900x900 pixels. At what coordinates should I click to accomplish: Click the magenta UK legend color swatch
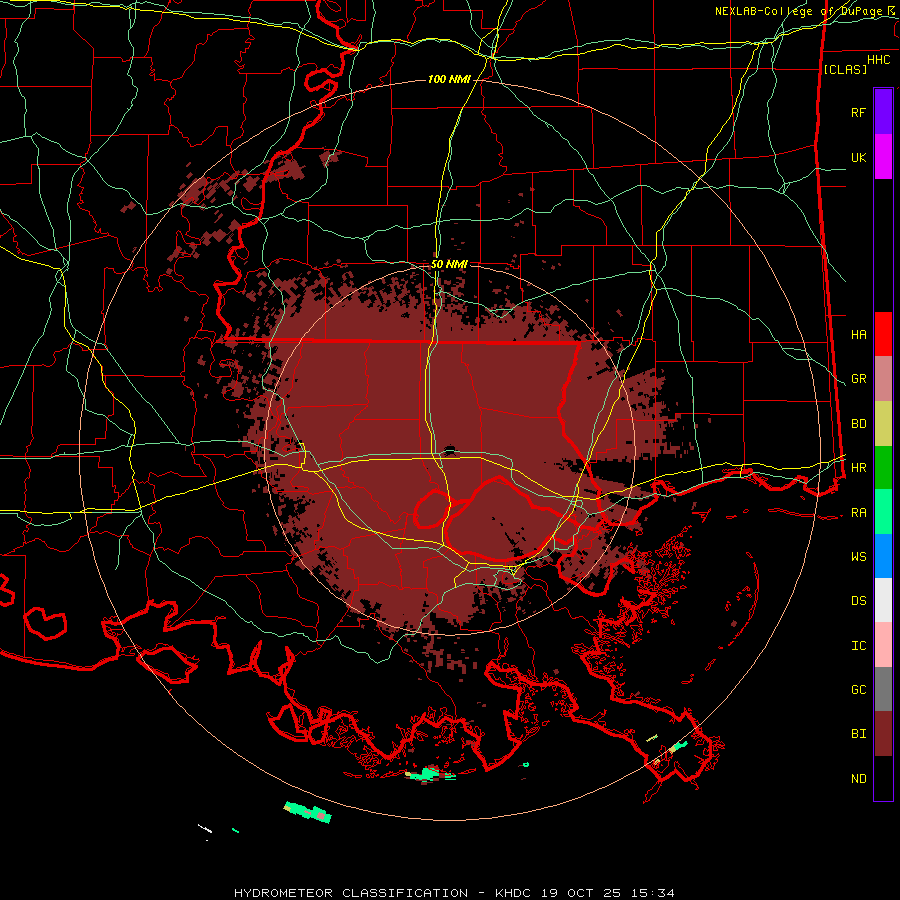883,157
